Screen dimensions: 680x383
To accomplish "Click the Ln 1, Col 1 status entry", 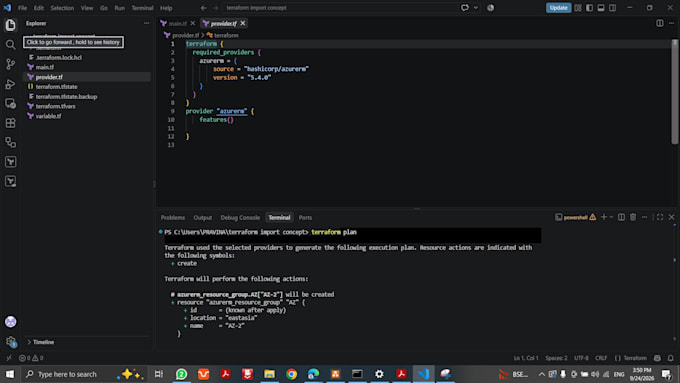I will click(526, 358).
